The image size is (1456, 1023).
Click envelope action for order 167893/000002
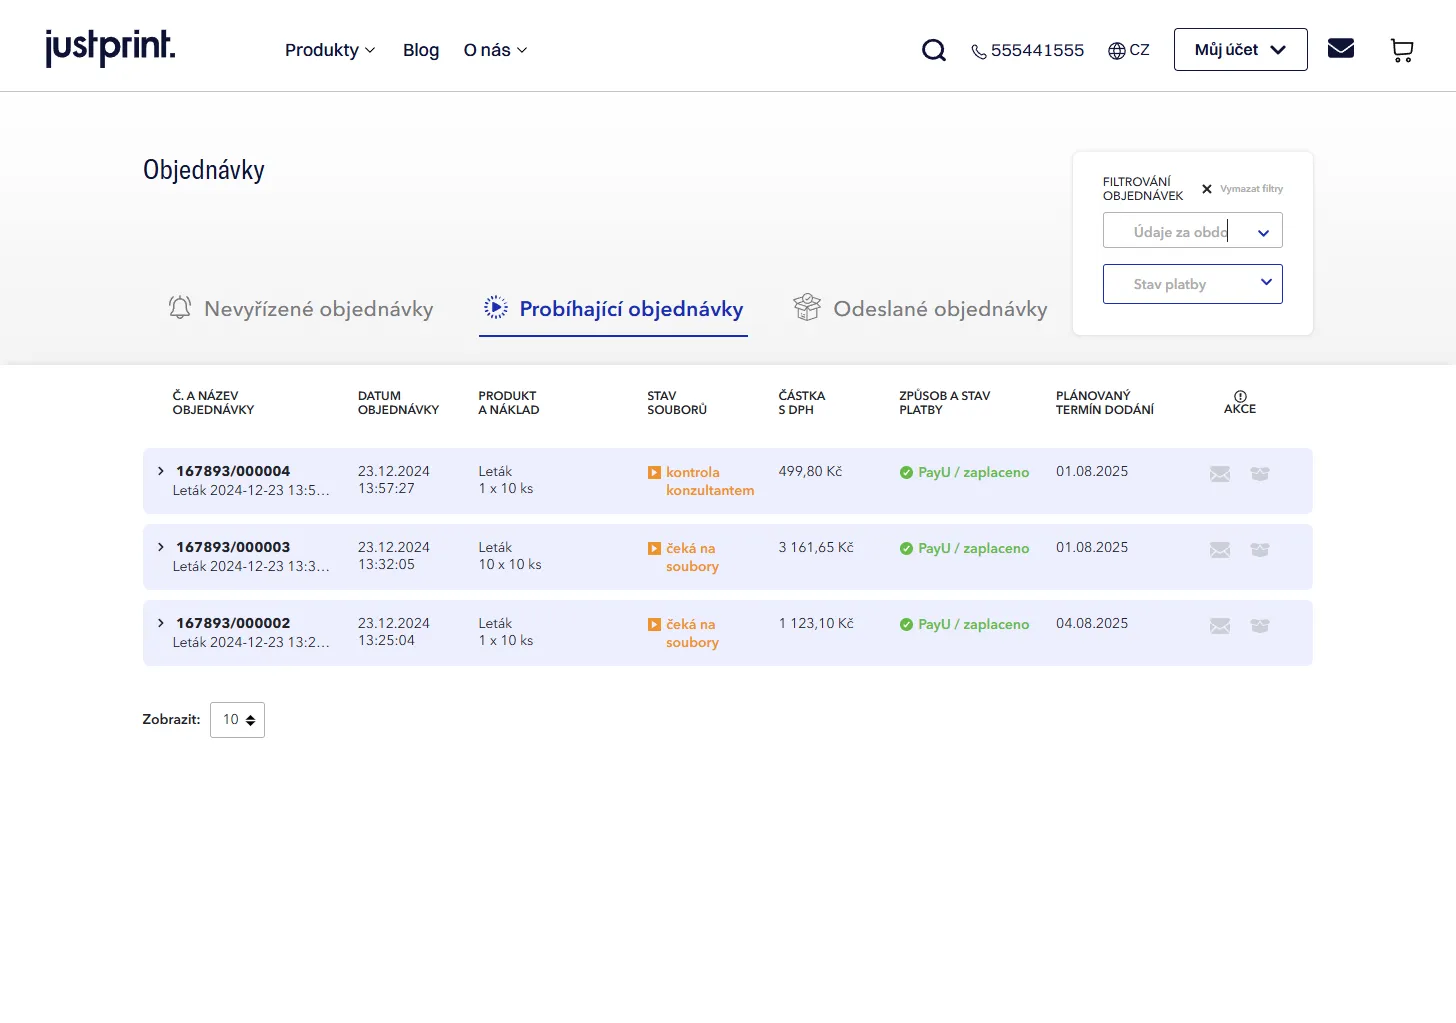click(x=1220, y=626)
